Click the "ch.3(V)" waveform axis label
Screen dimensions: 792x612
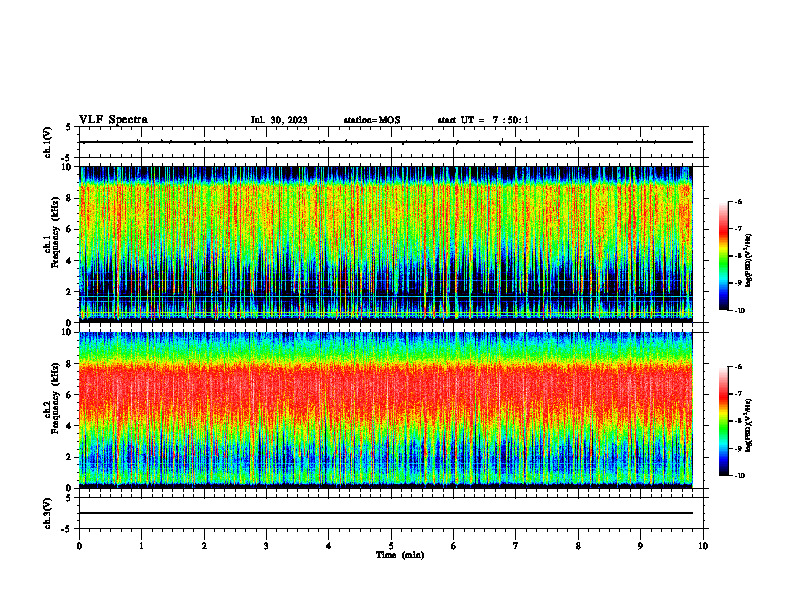48,513
